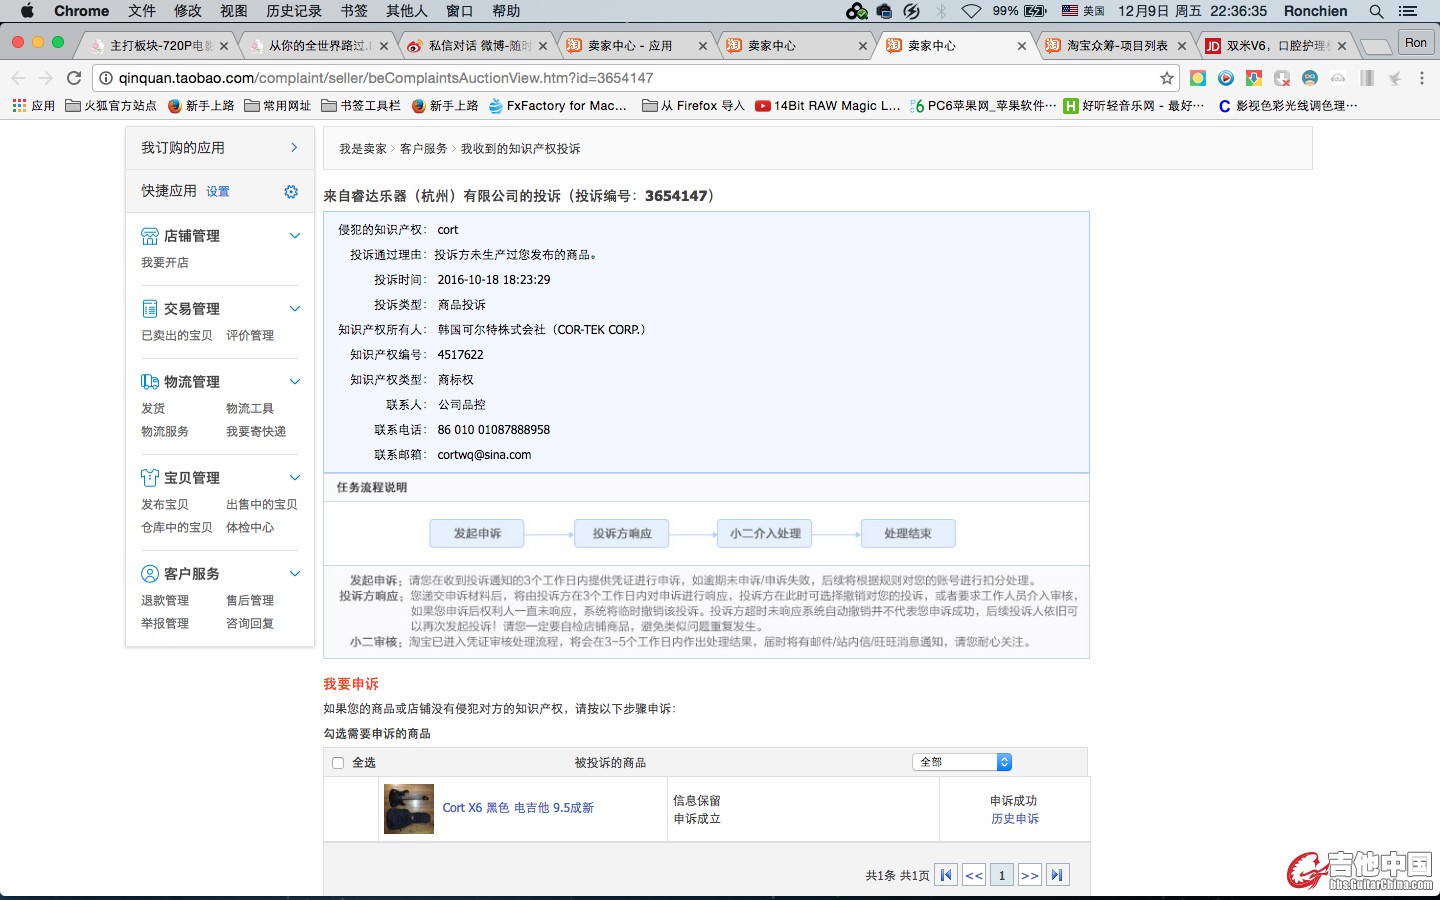This screenshot has width=1440, height=900.
Task: Open the 历史记录 menu
Action: point(294,11)
